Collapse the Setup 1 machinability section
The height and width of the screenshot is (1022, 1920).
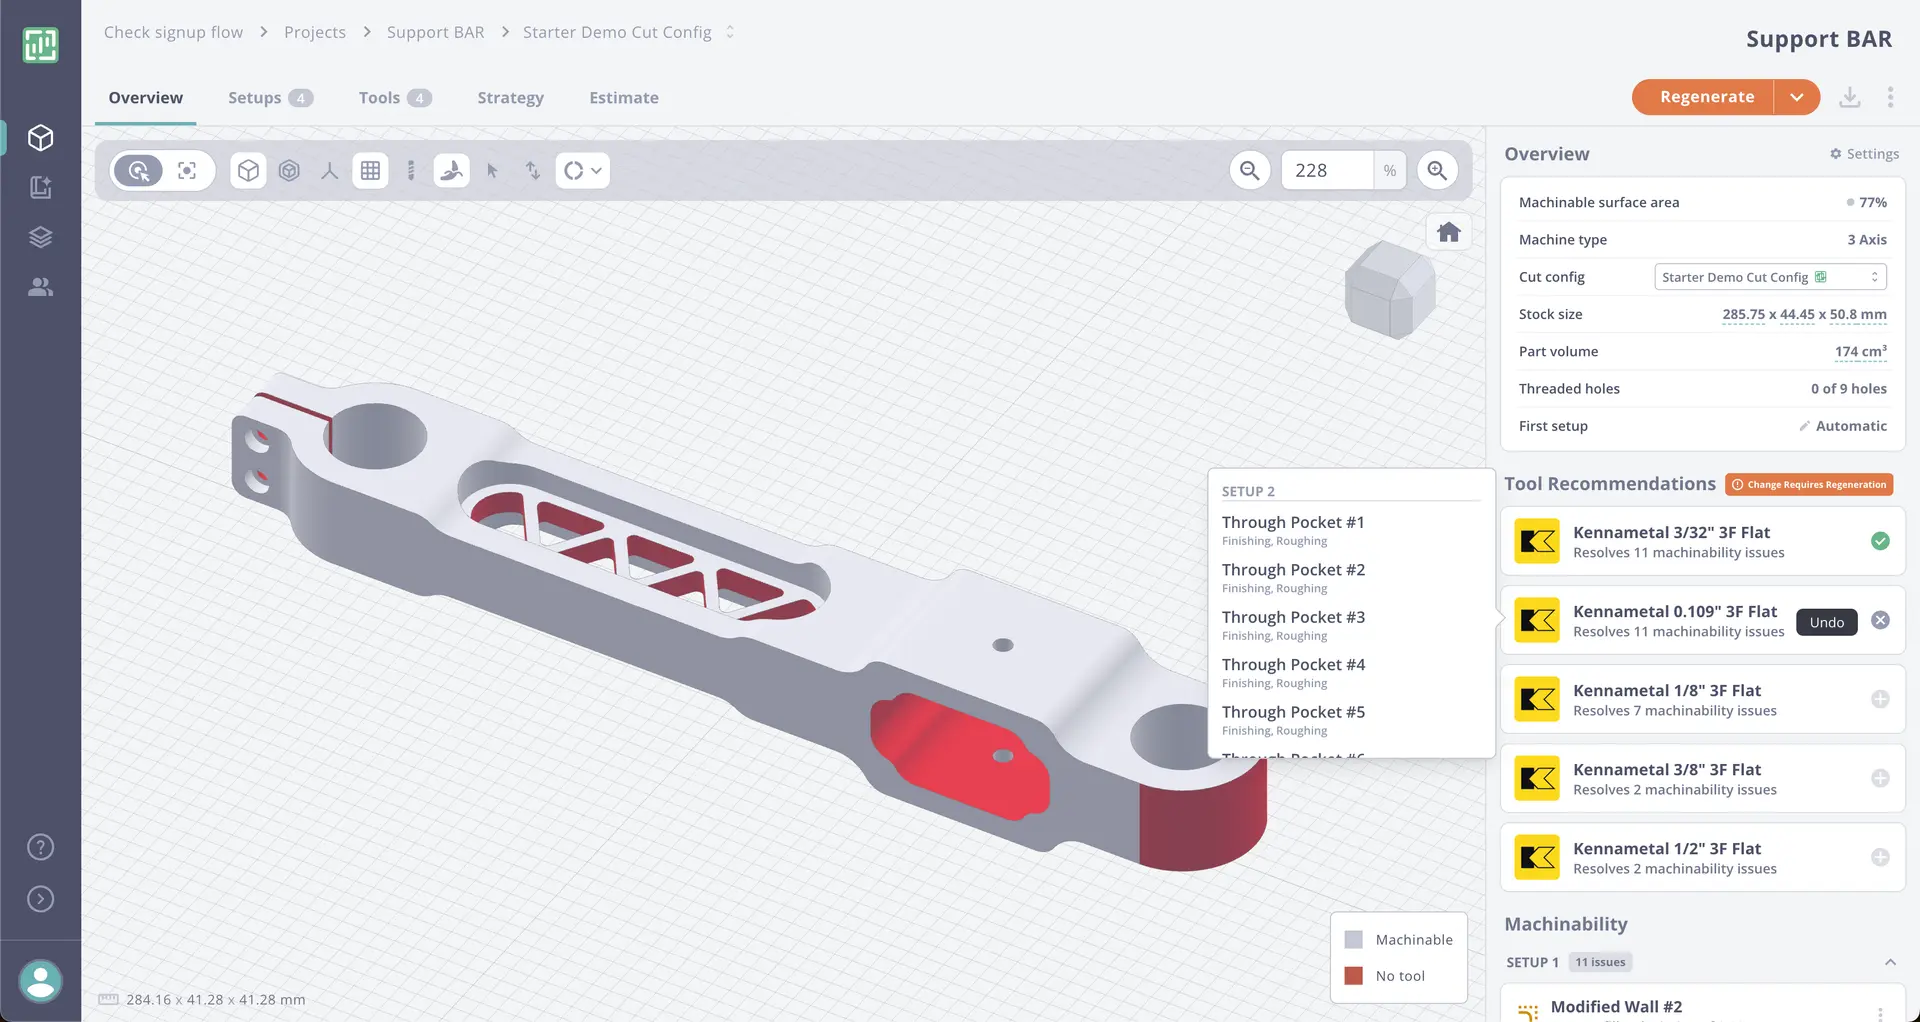(x=1890, y=962)
